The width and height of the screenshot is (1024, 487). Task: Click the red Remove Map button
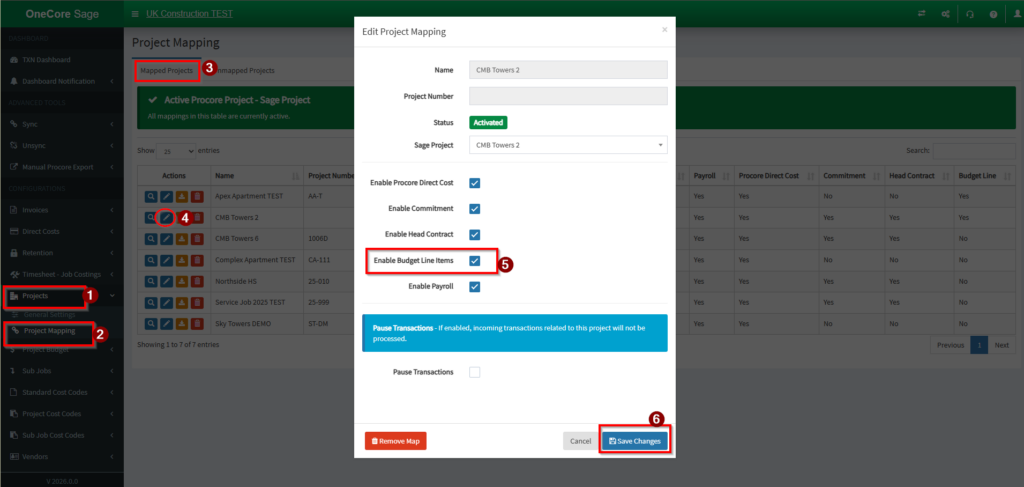[396, 441]
